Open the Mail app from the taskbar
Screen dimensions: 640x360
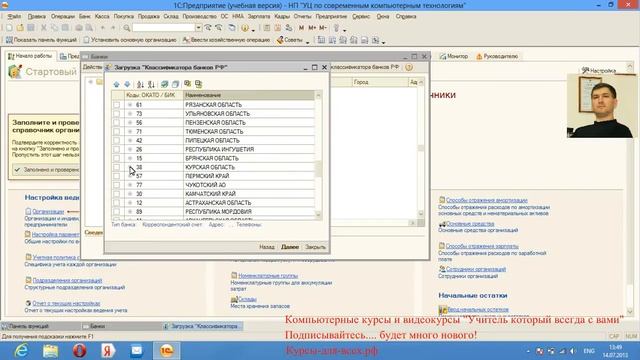[137, 351]
